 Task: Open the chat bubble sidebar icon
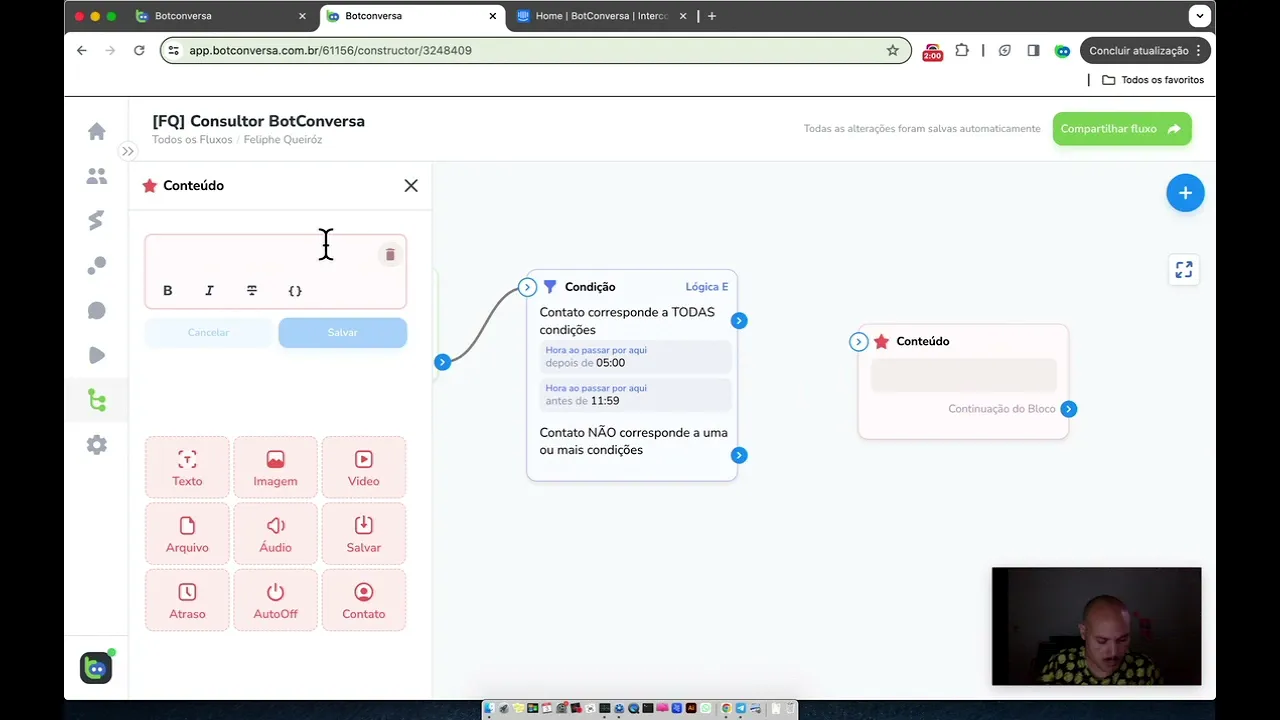click(97, 311)
